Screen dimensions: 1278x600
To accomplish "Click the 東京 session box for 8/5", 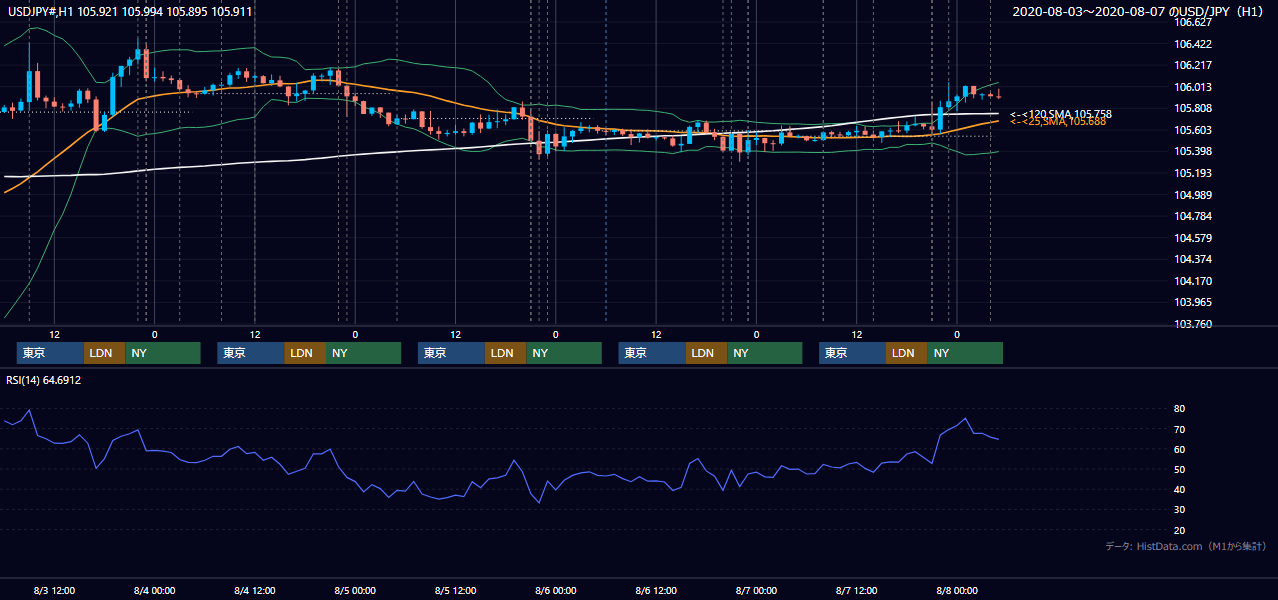I will (x=451, y=353).
